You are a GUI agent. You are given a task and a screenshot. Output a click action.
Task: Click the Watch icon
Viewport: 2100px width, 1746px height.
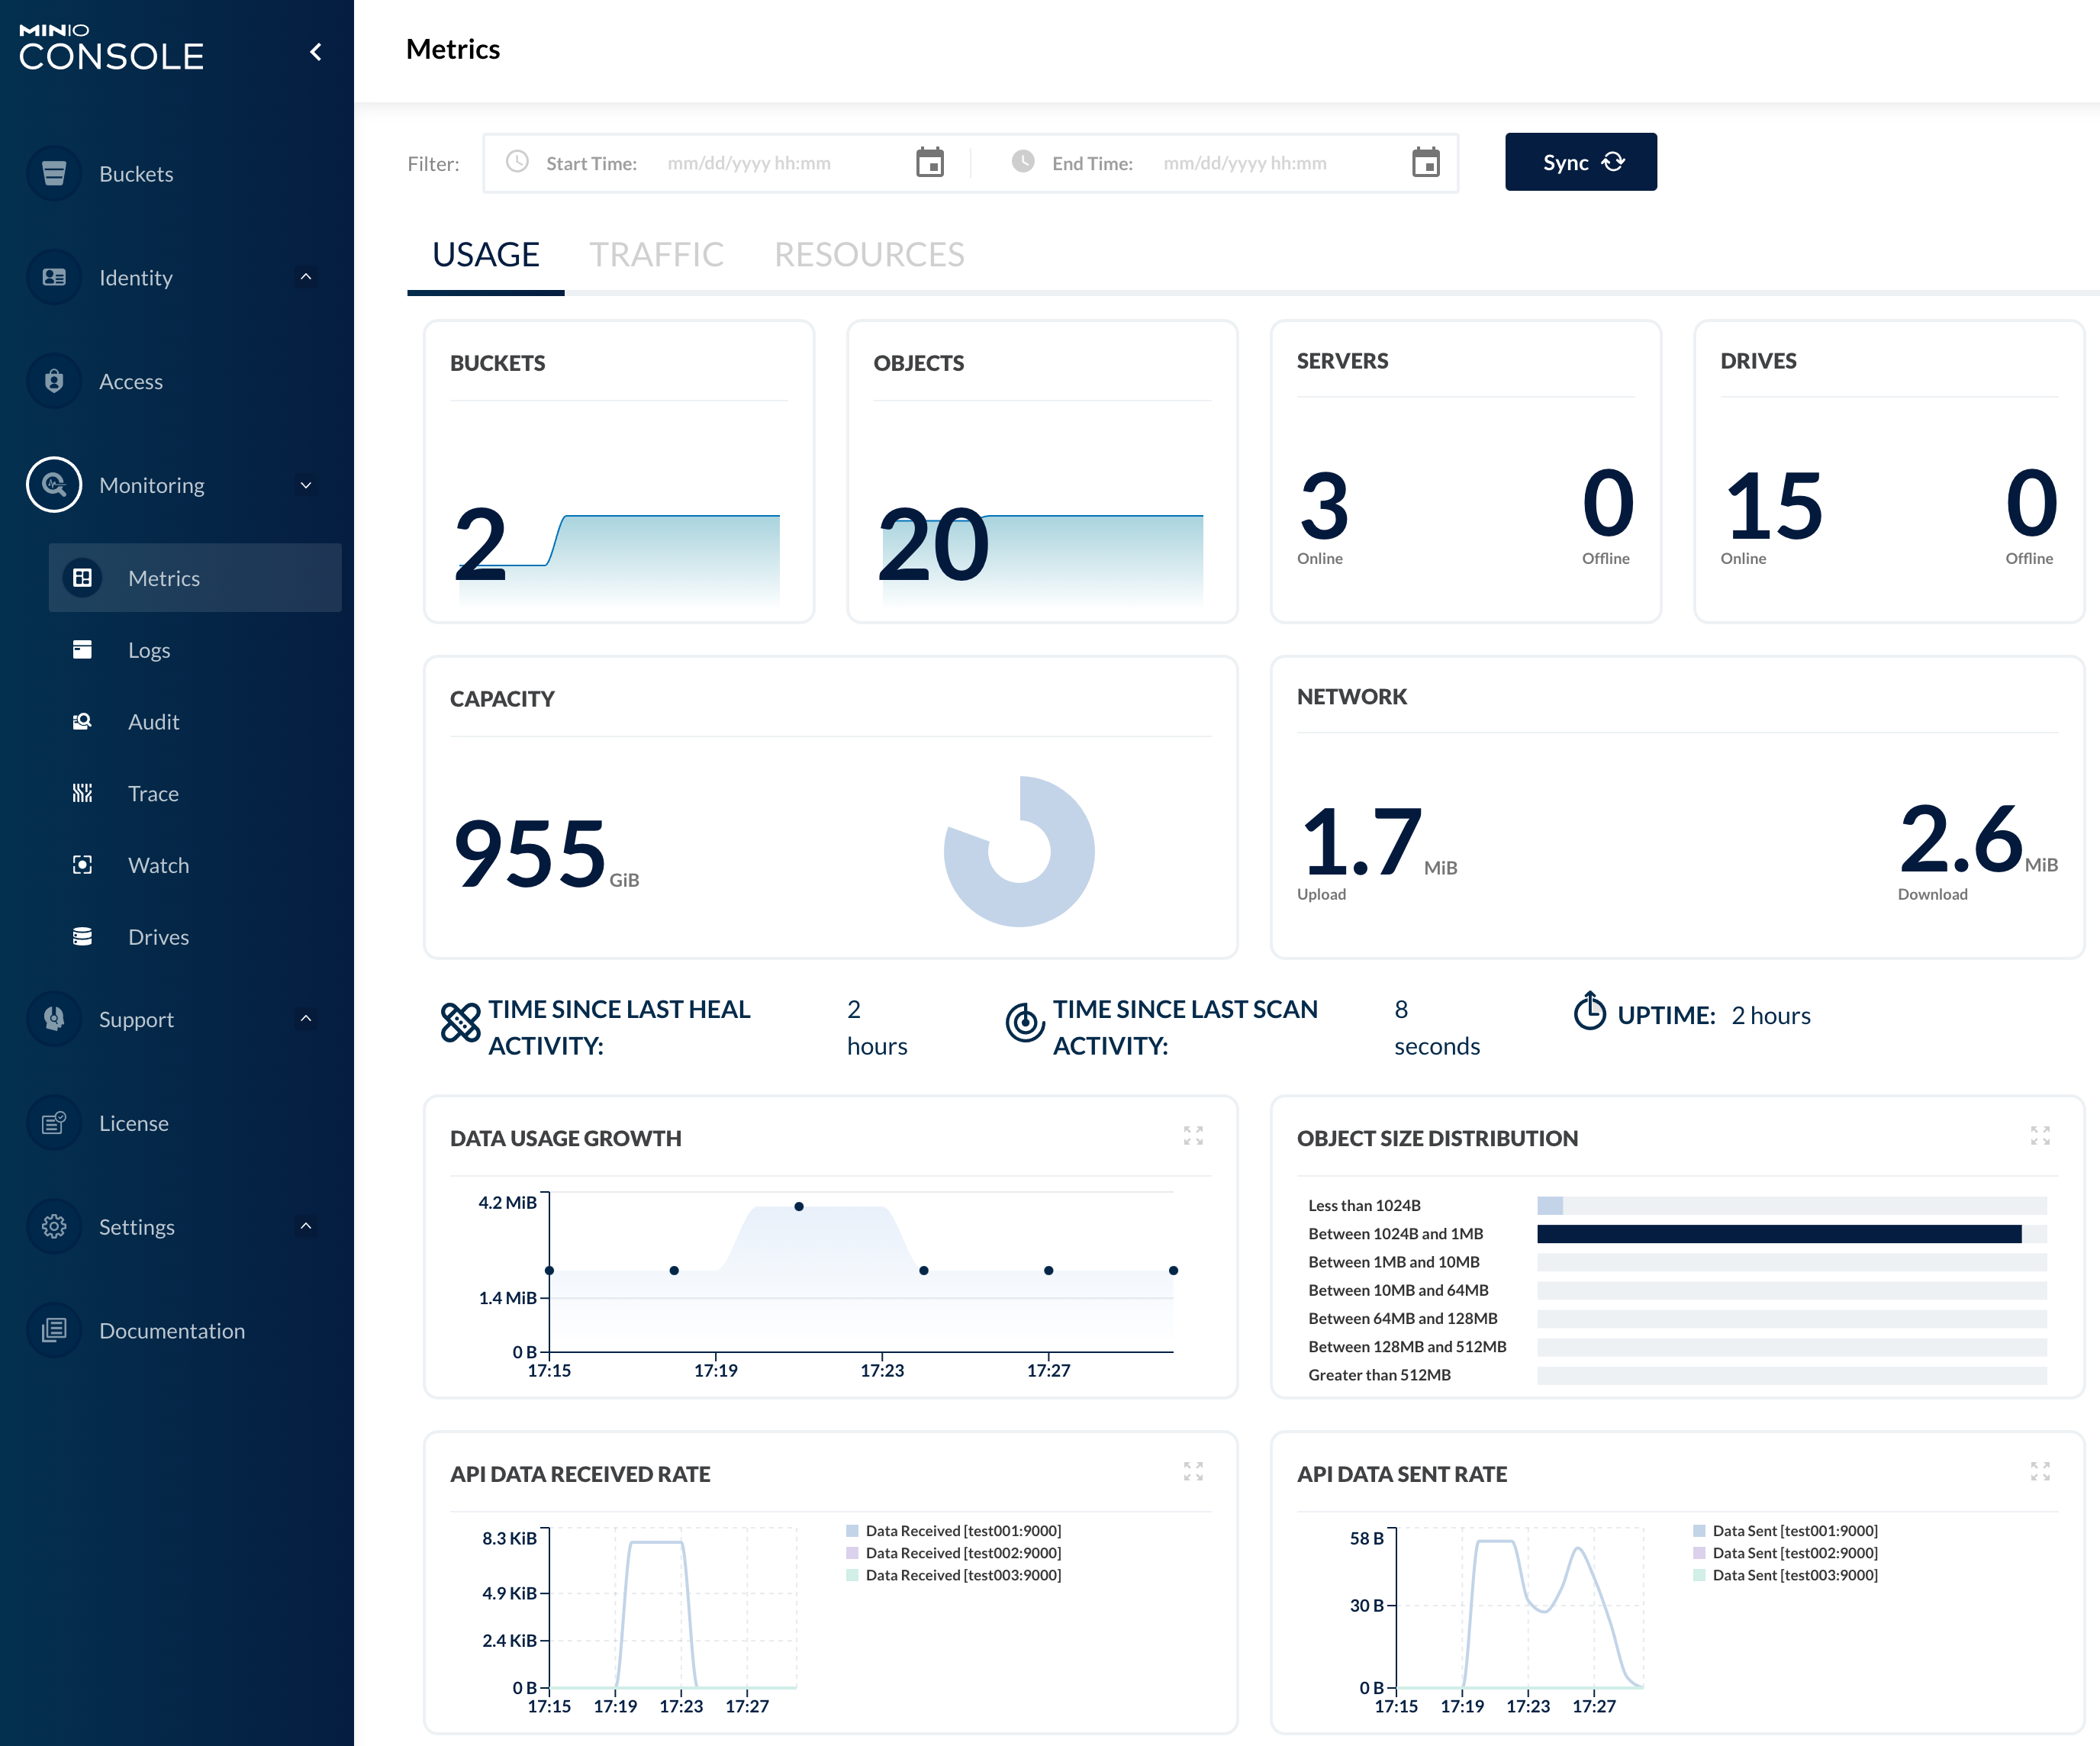pos(83,865)
